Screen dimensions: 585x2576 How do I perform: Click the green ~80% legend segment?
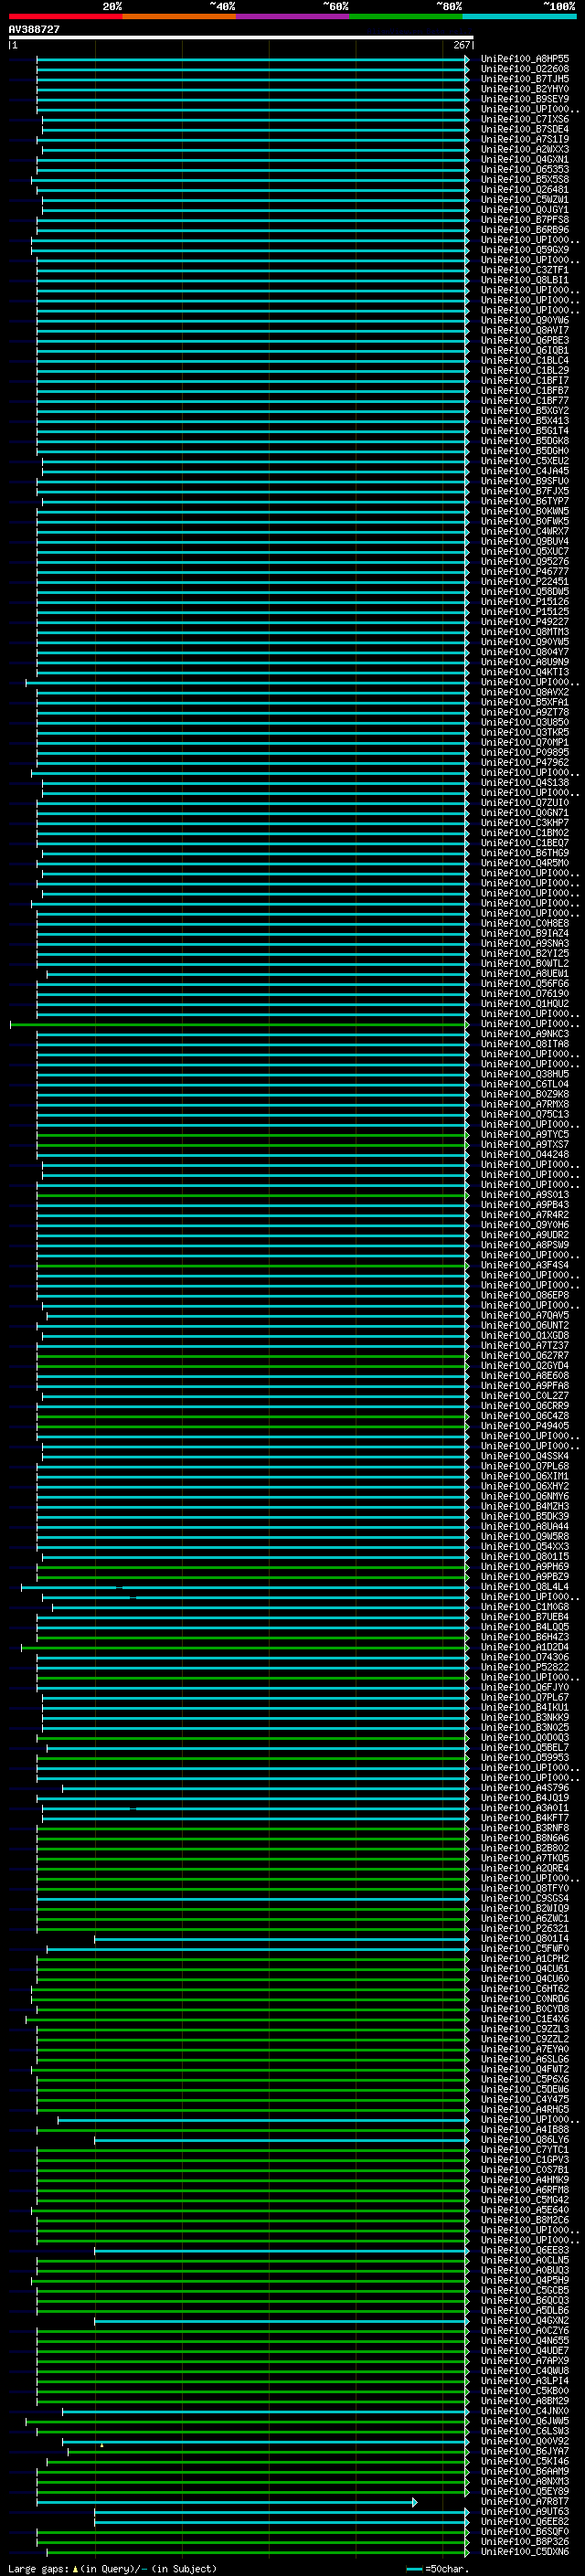(406, 16)
